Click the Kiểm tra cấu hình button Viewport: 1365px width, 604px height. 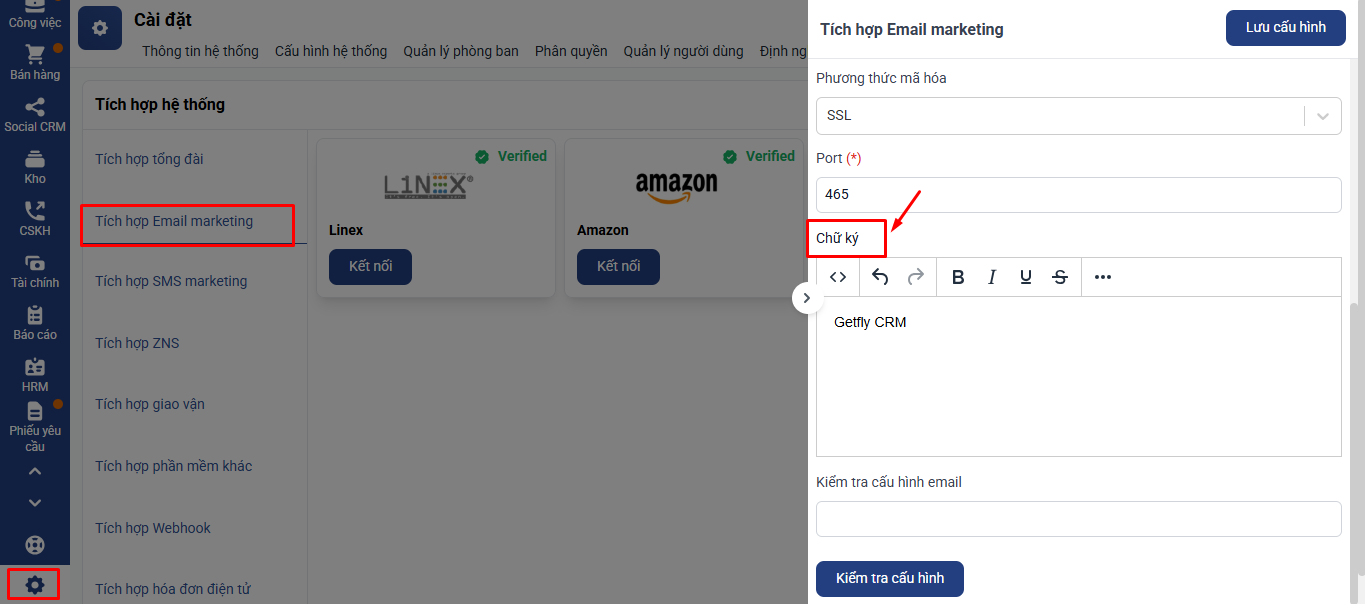889,579
